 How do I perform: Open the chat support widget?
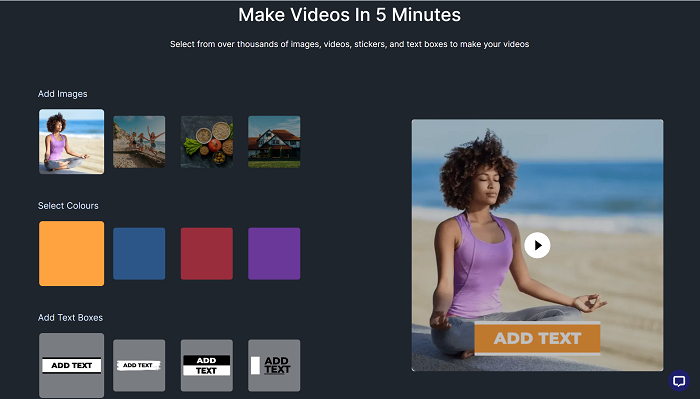(679, 381)
